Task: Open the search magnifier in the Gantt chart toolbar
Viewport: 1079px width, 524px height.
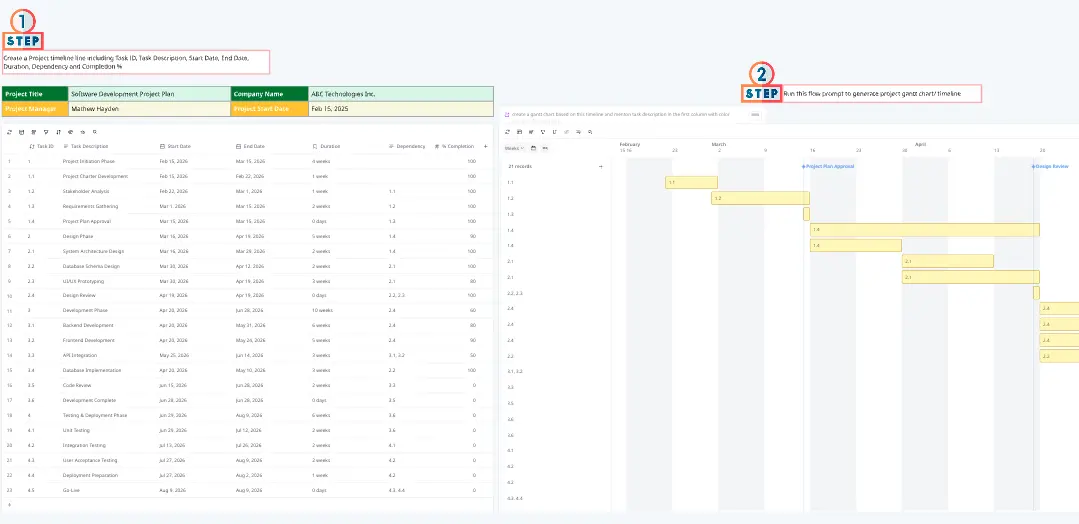Action: [591, 131]
